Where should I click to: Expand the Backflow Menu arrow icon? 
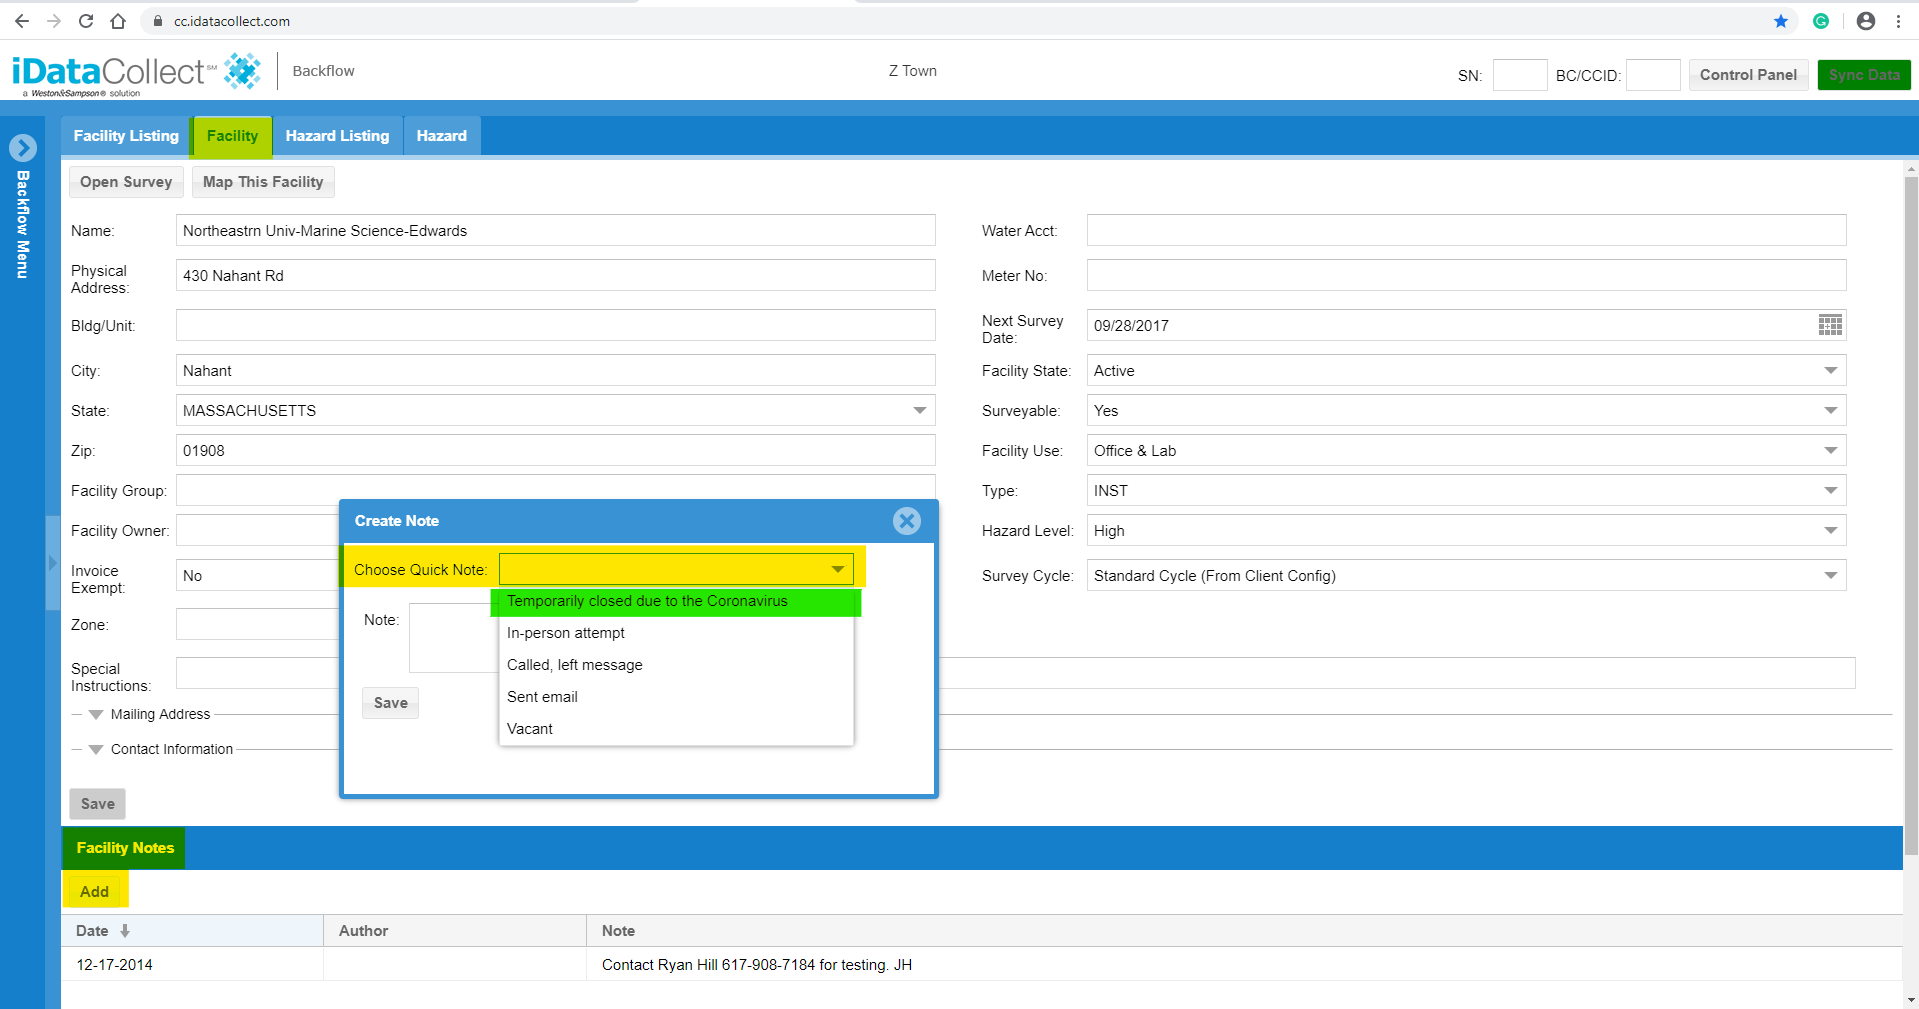pos(23,148)
